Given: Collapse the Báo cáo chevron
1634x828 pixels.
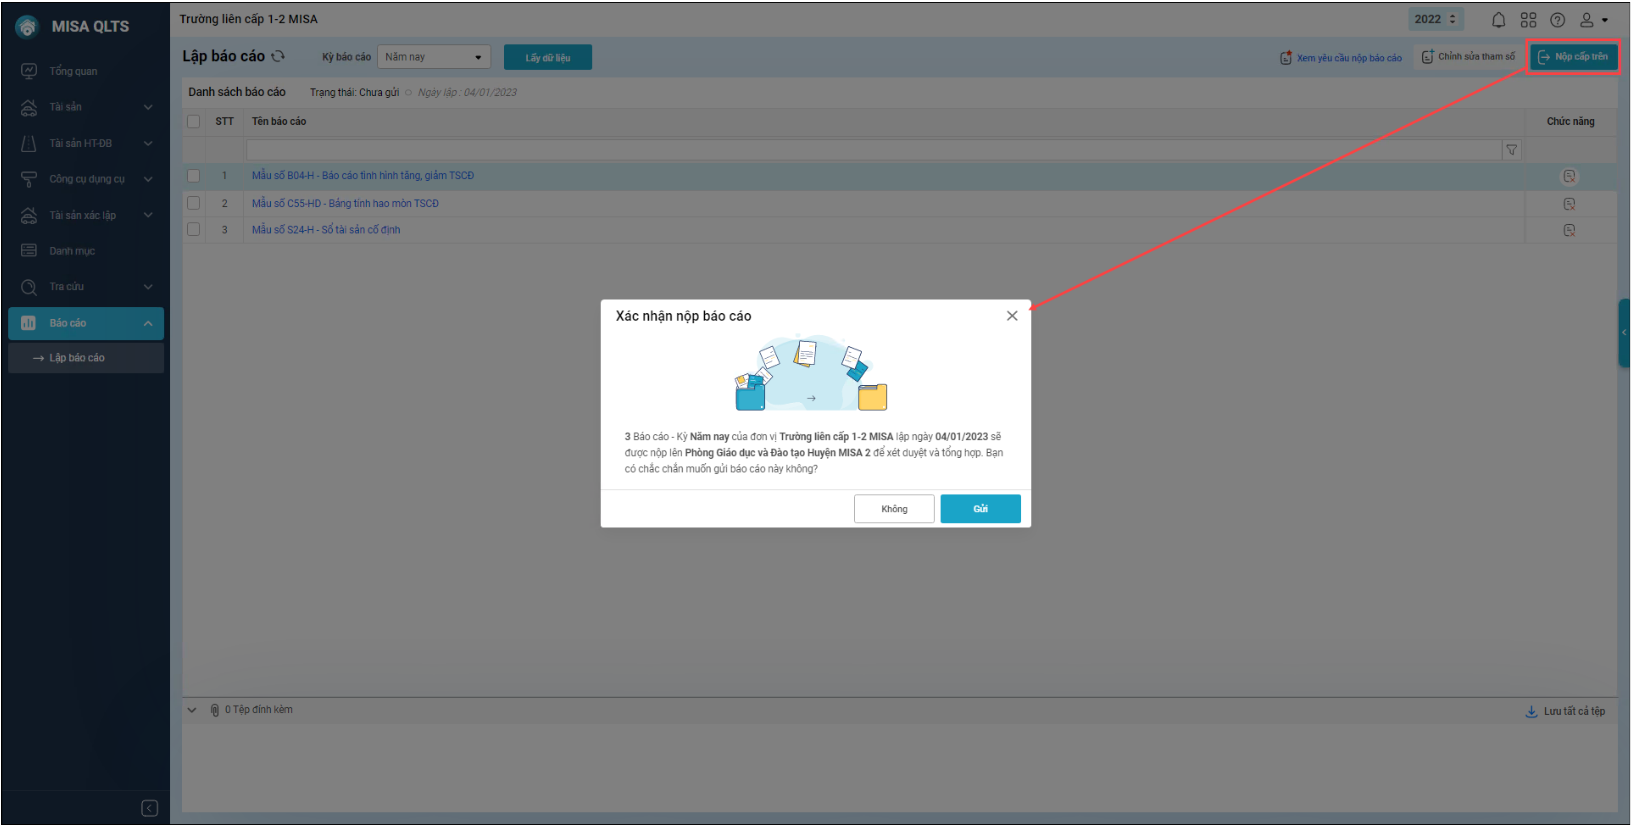Looking at the screenshot, I should 148,323.
